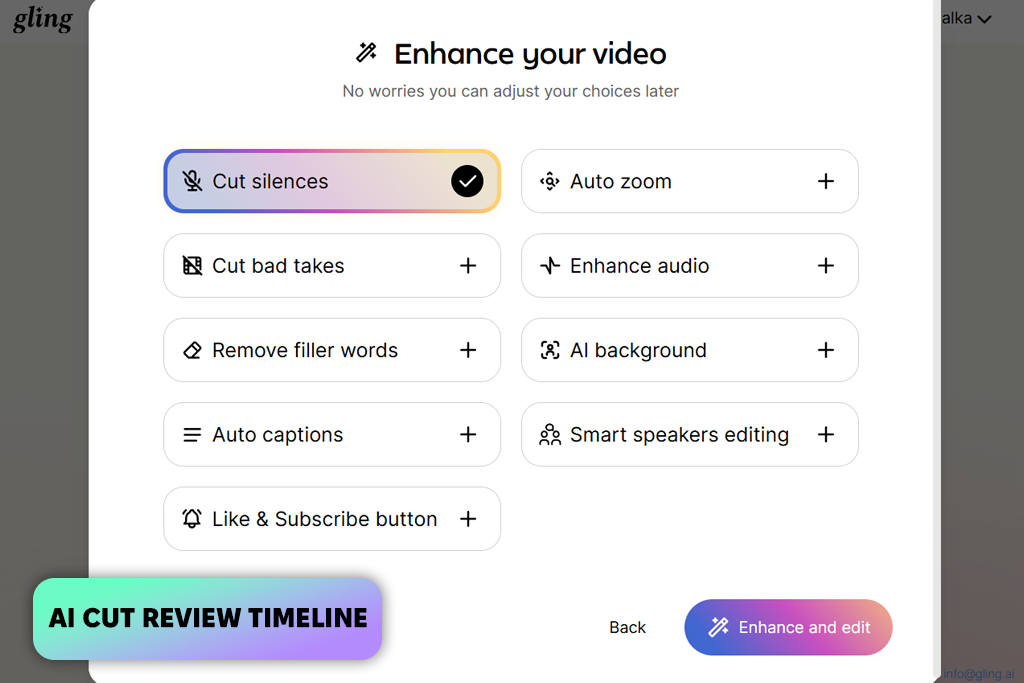
Task: Enable Auto zoom with its plus
Action: coord(825,181)
